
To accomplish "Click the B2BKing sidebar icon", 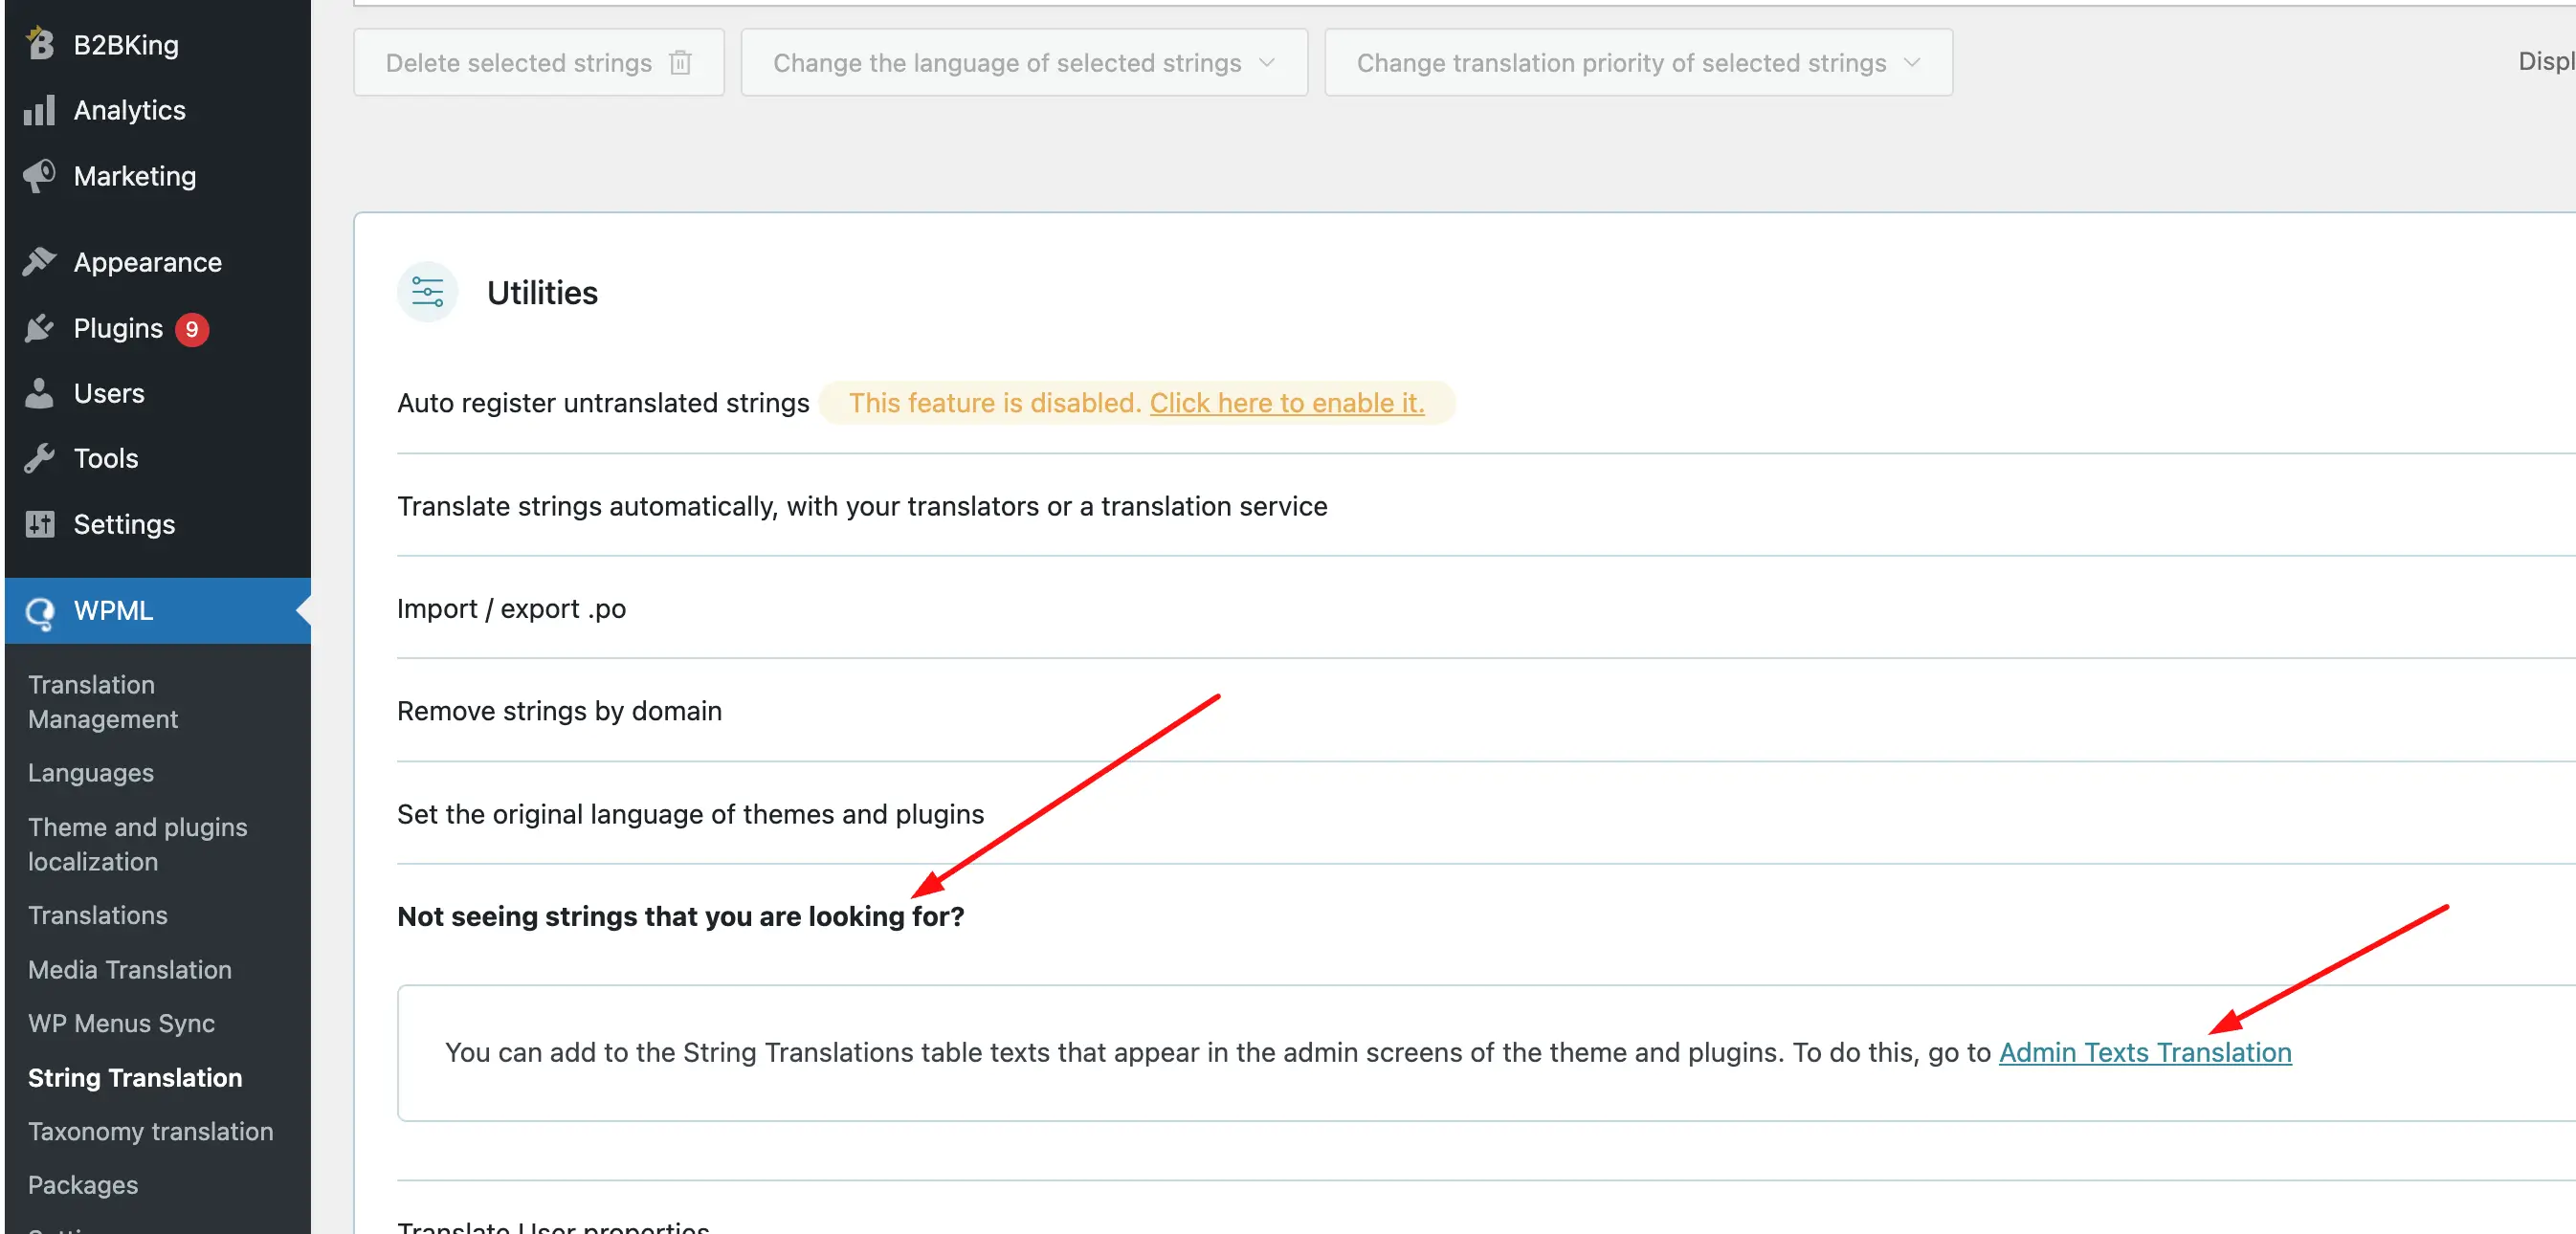I will coord(39,44).
